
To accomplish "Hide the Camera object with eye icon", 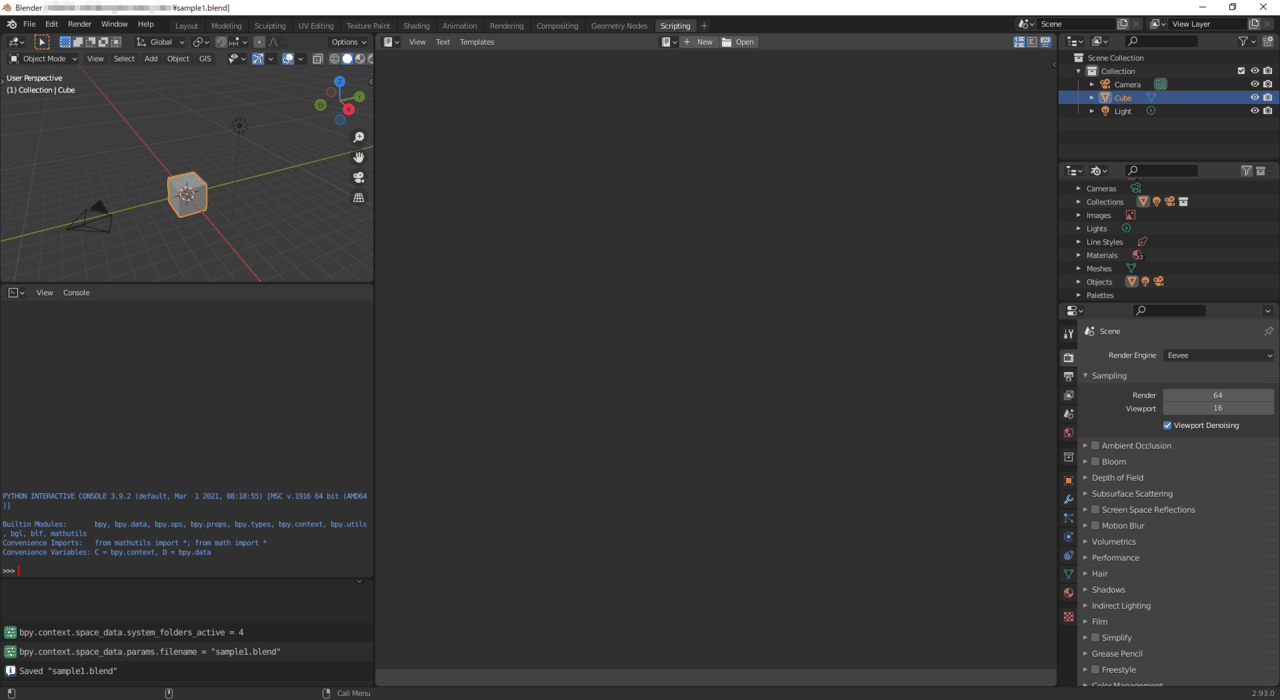I will (x=1254, y=84).
